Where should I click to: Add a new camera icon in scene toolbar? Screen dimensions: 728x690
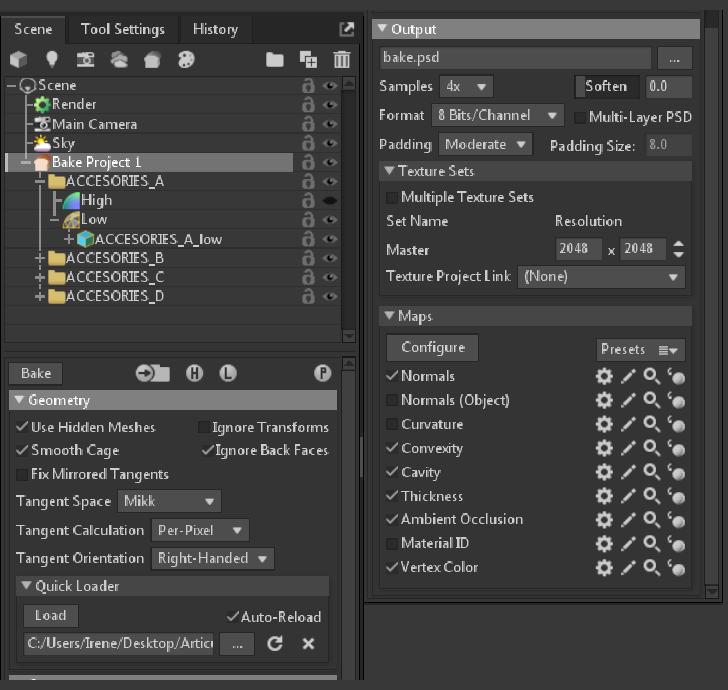85,59
